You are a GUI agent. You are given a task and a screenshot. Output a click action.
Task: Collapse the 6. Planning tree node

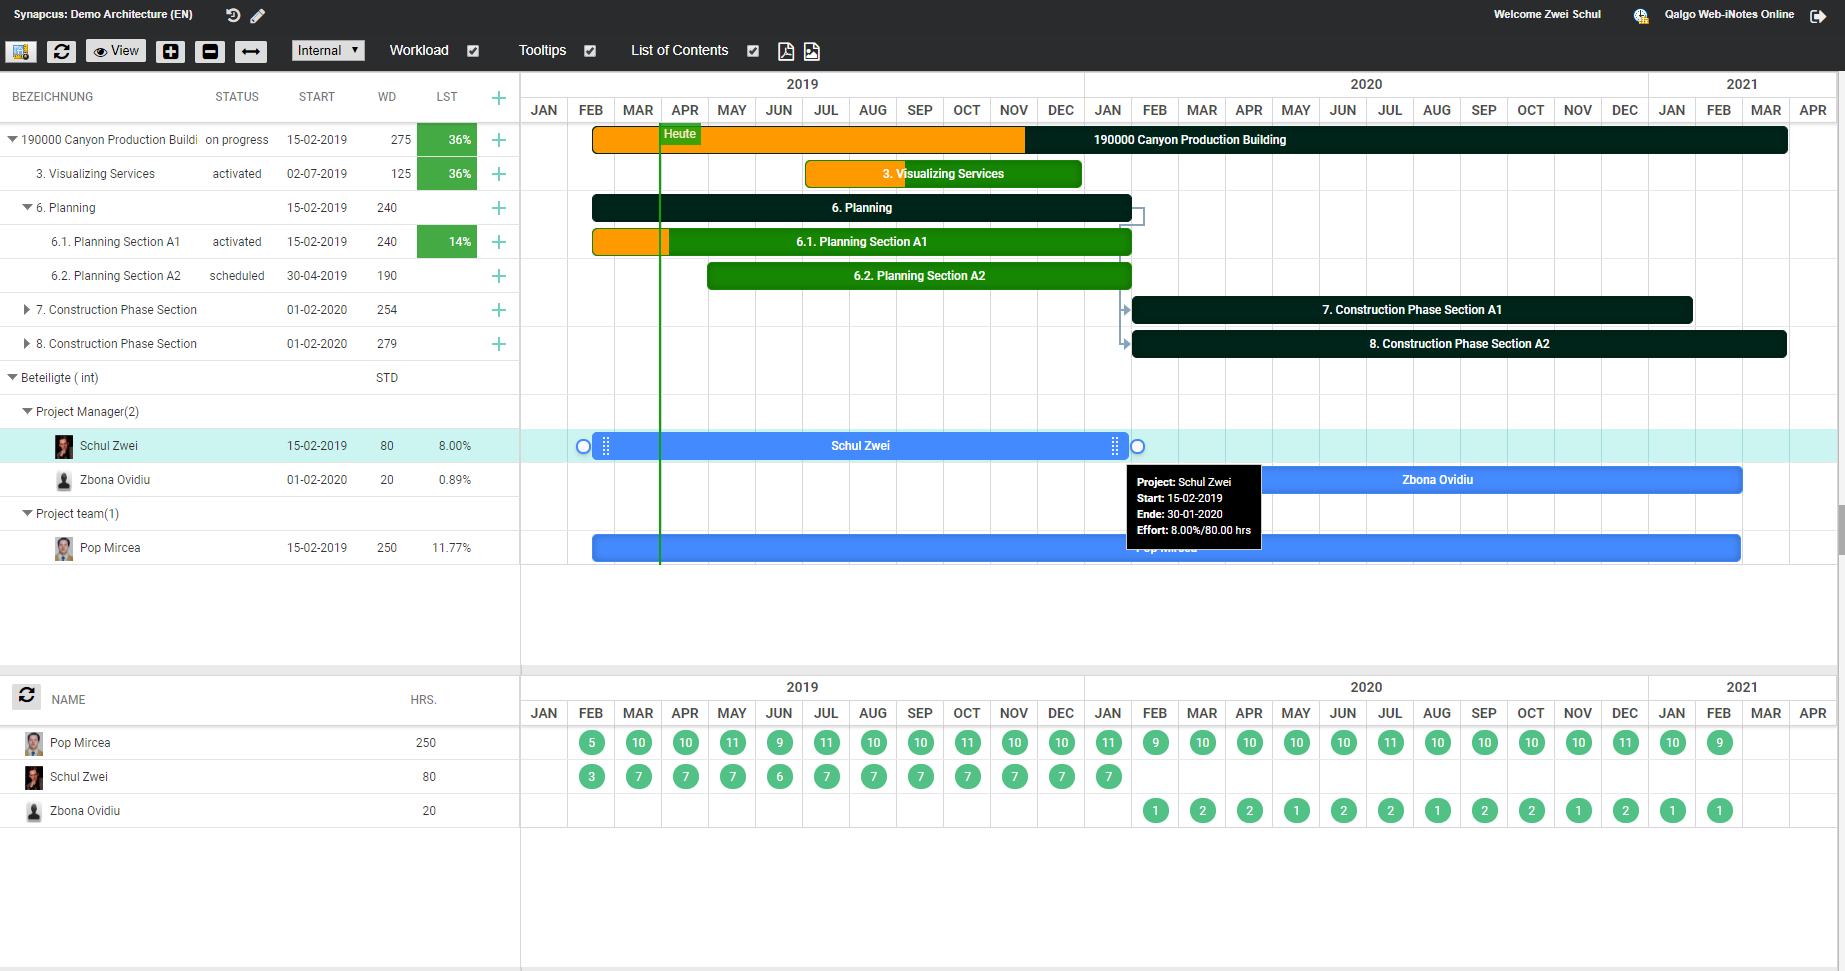coord(27,208)
